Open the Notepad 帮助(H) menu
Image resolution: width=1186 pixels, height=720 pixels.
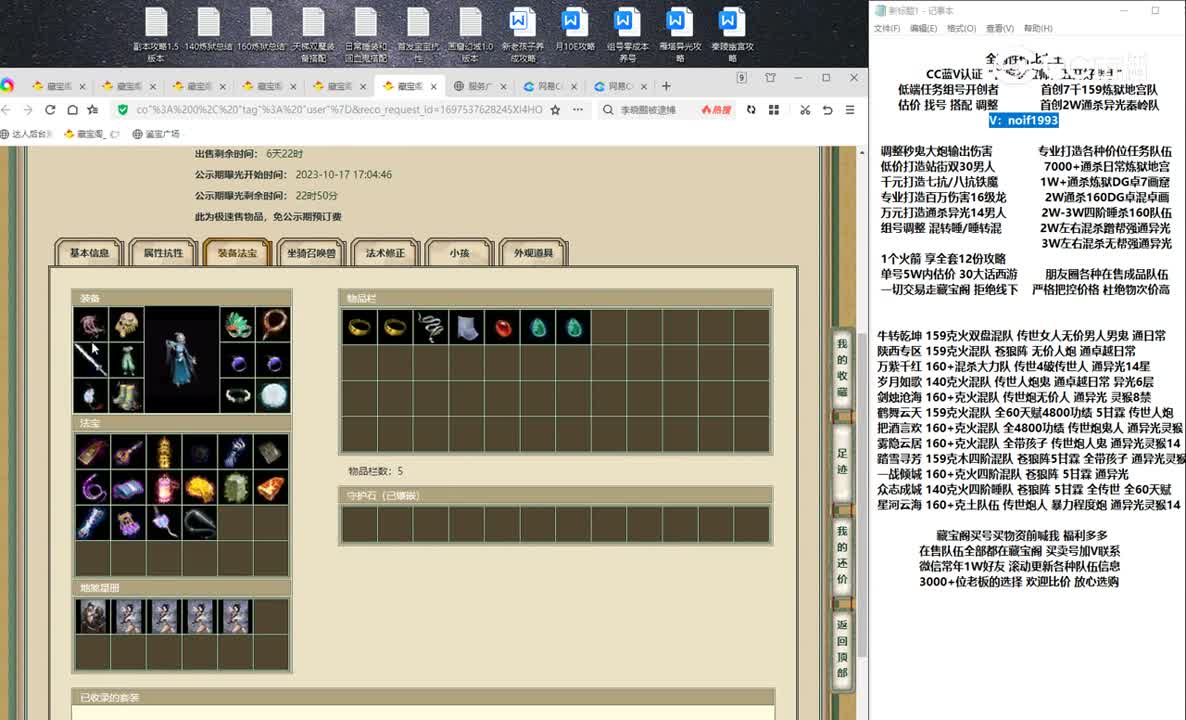pos(1038,29)
